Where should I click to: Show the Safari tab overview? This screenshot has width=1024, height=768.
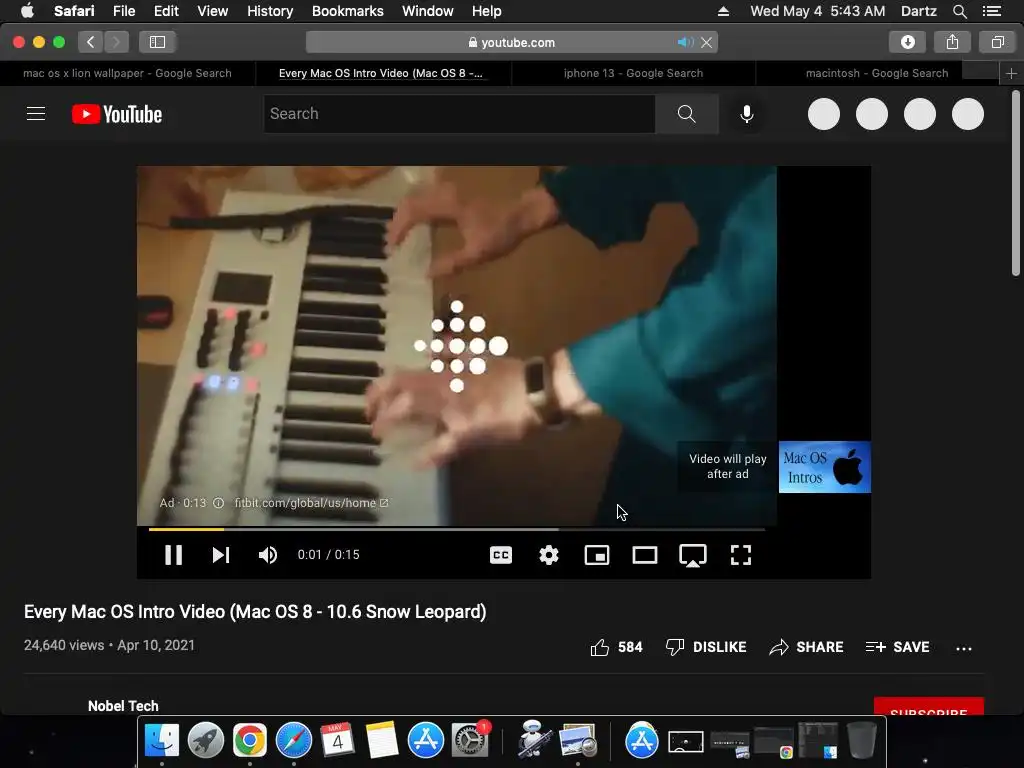(997, 42)
